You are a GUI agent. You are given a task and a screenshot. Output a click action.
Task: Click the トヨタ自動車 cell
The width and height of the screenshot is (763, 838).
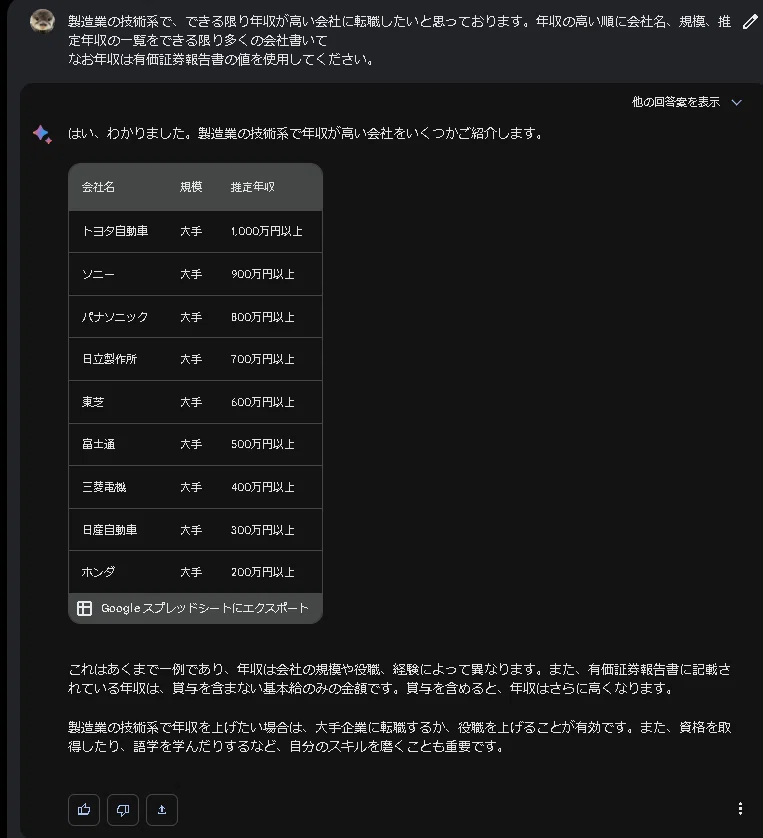[115, 231]
